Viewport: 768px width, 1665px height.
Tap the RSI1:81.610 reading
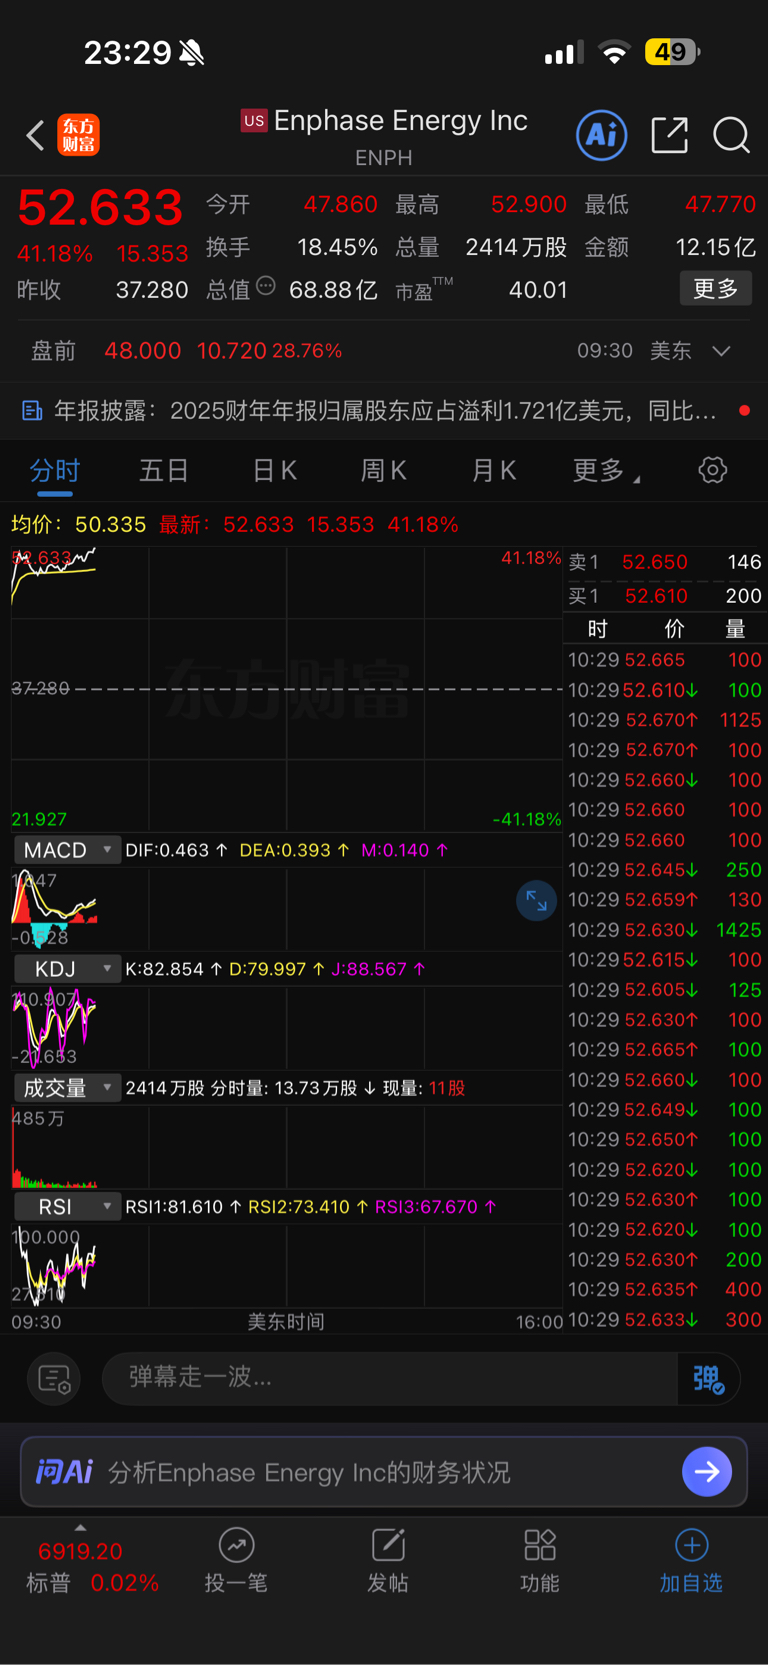(x=183, y=1207)
